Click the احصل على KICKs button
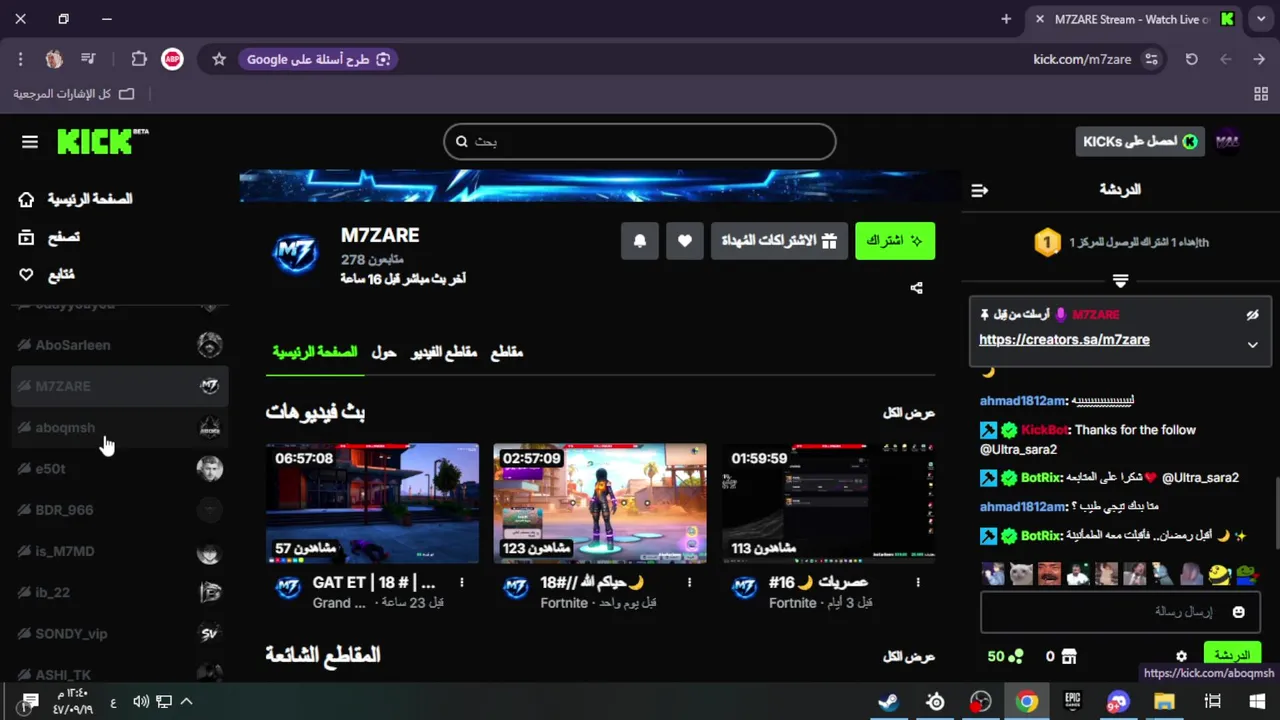1280x720 pixels. pyautogui.click(x=1138, y=141)
